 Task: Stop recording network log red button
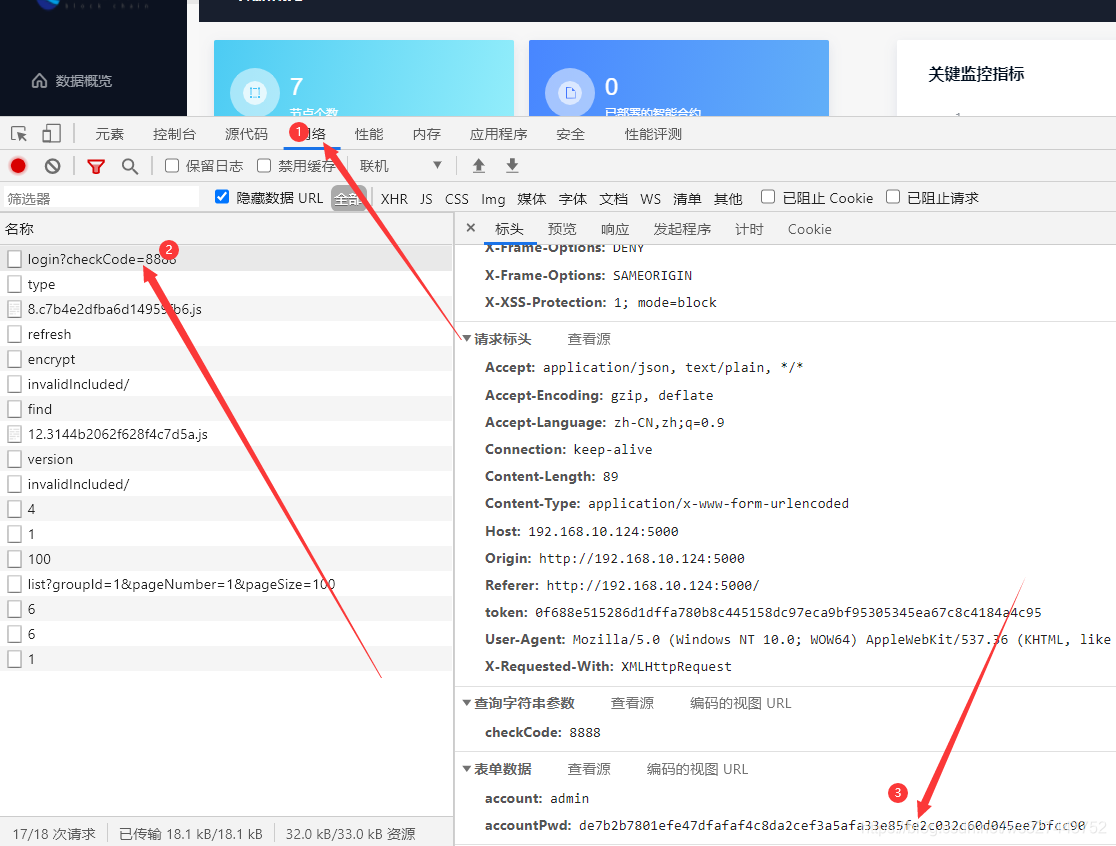click(x=18, y=166)
